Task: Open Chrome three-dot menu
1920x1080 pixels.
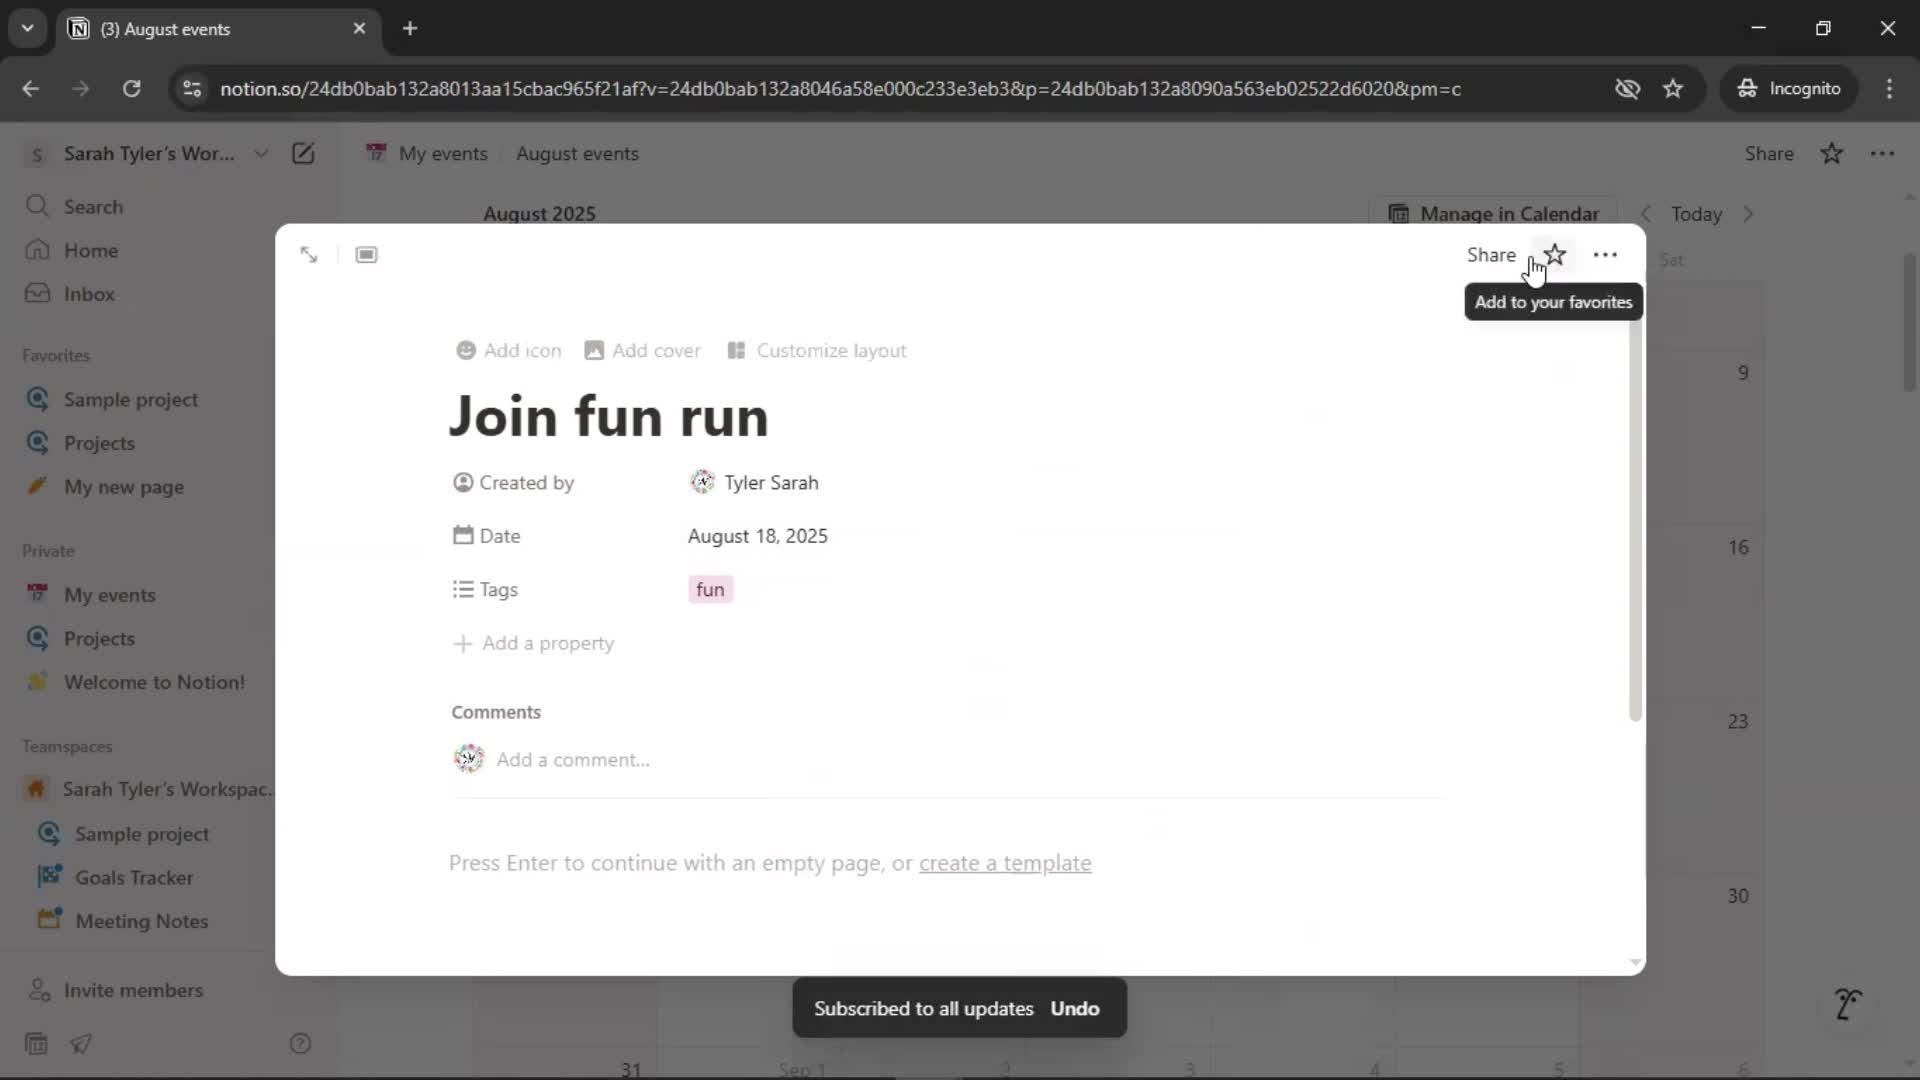Action: point(1889,89)
